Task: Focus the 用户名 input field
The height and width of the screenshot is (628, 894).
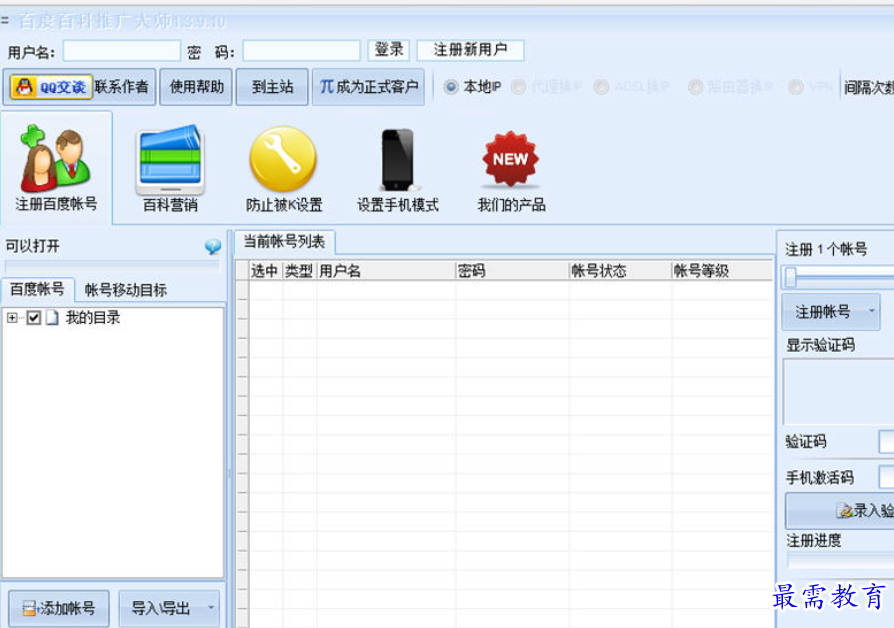Action: point(121,51)
